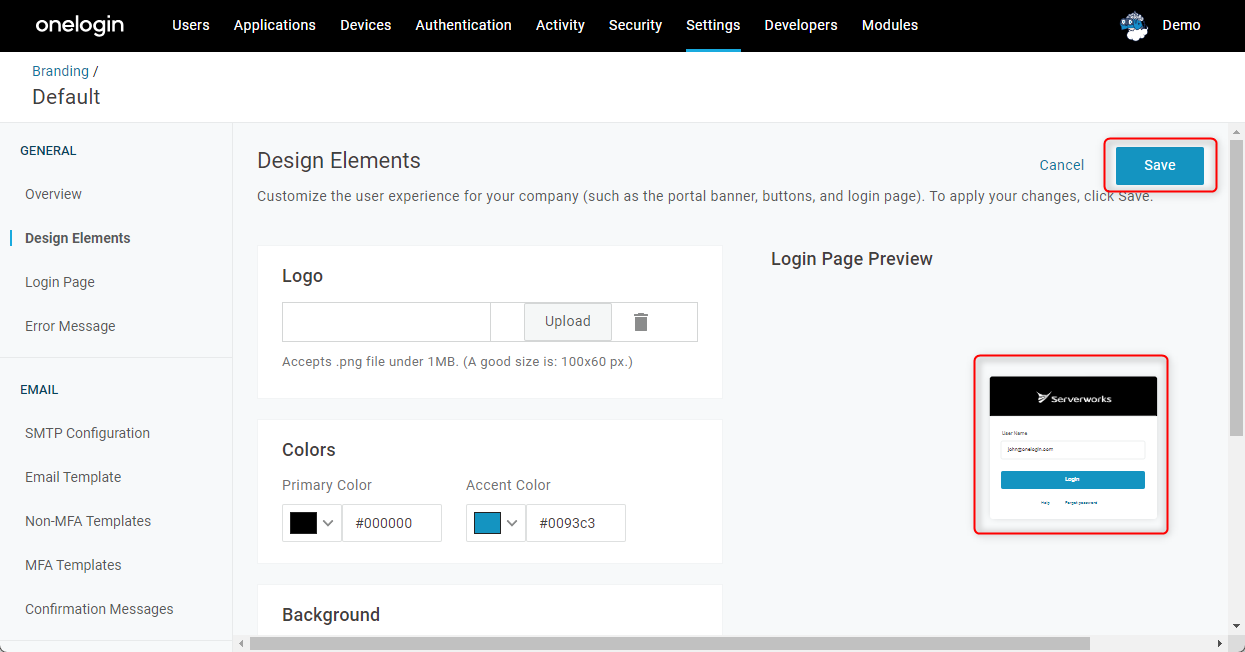This screenshot has height=652, width=1245.
Task: Click the GENERAL sidebar heading
Action: pyautogui.click(x=48, y=151)
